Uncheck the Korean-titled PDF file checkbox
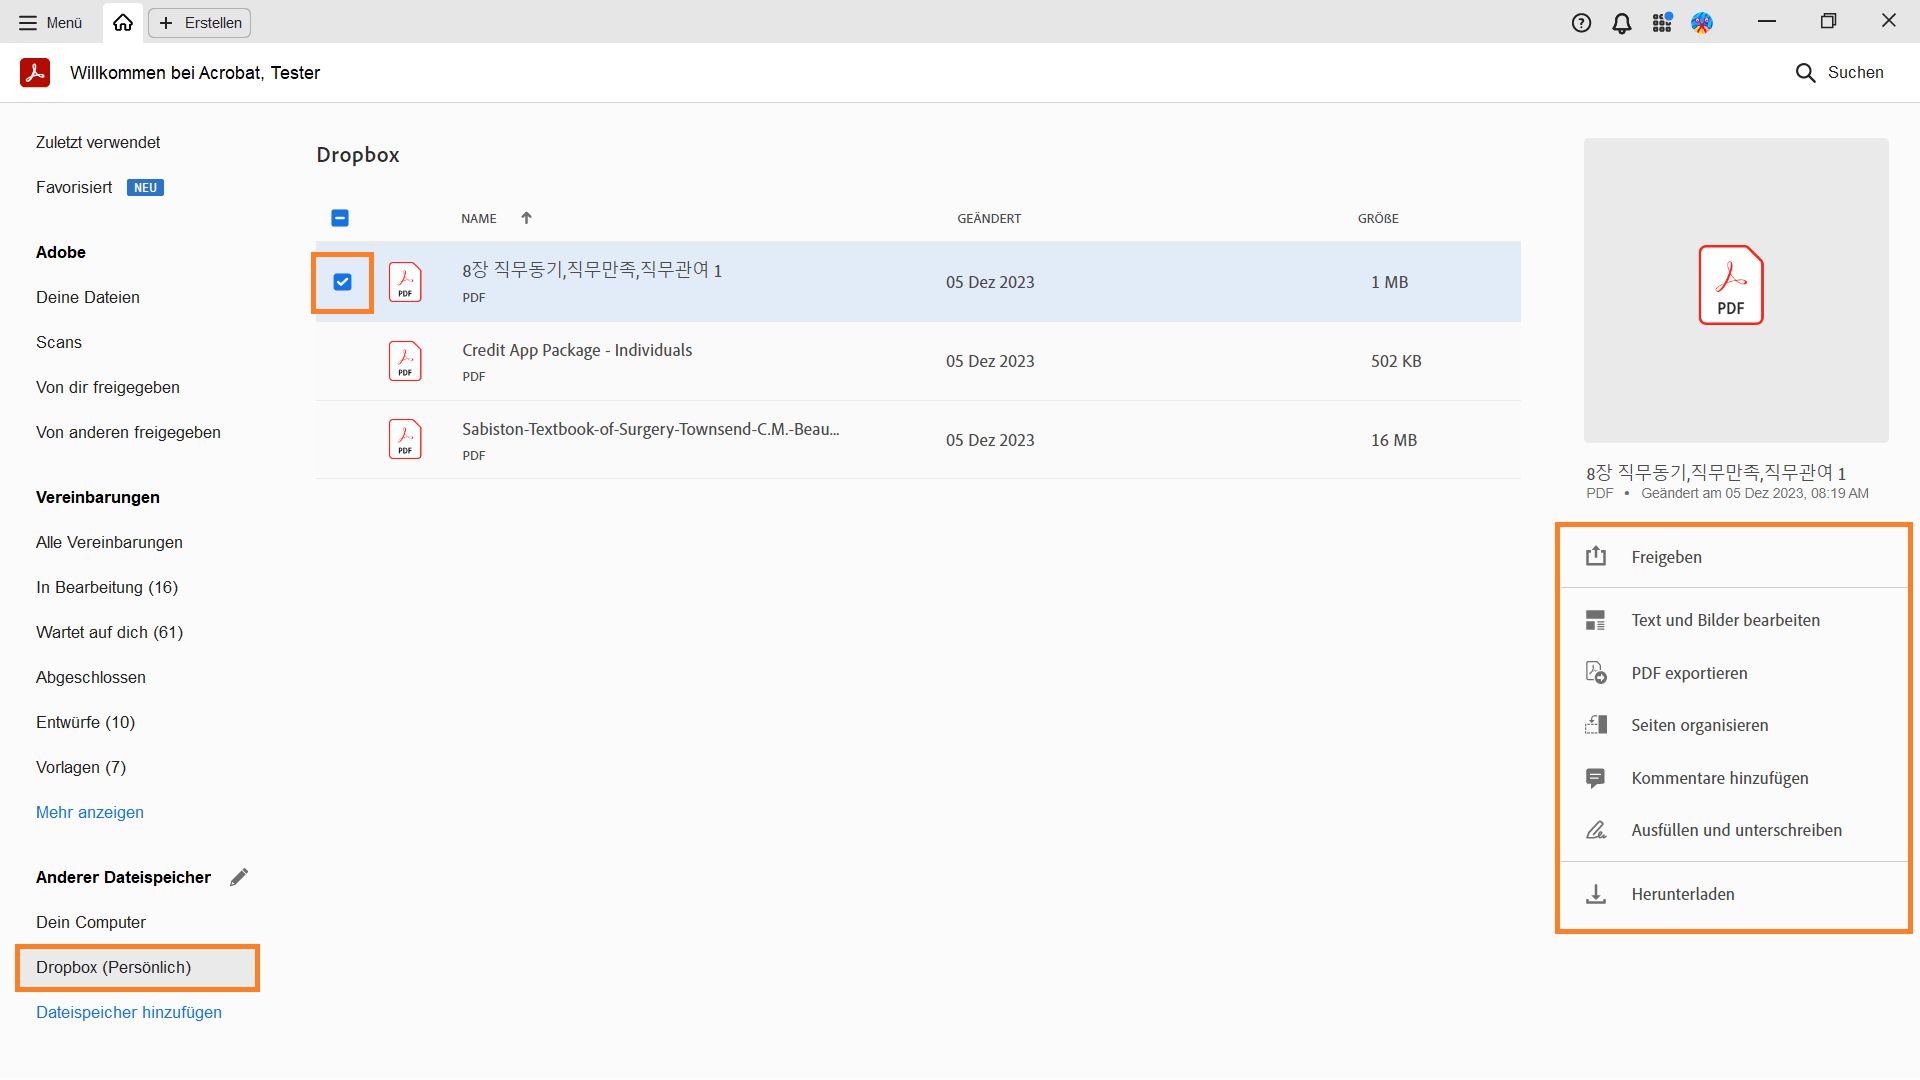 (342, 282)
